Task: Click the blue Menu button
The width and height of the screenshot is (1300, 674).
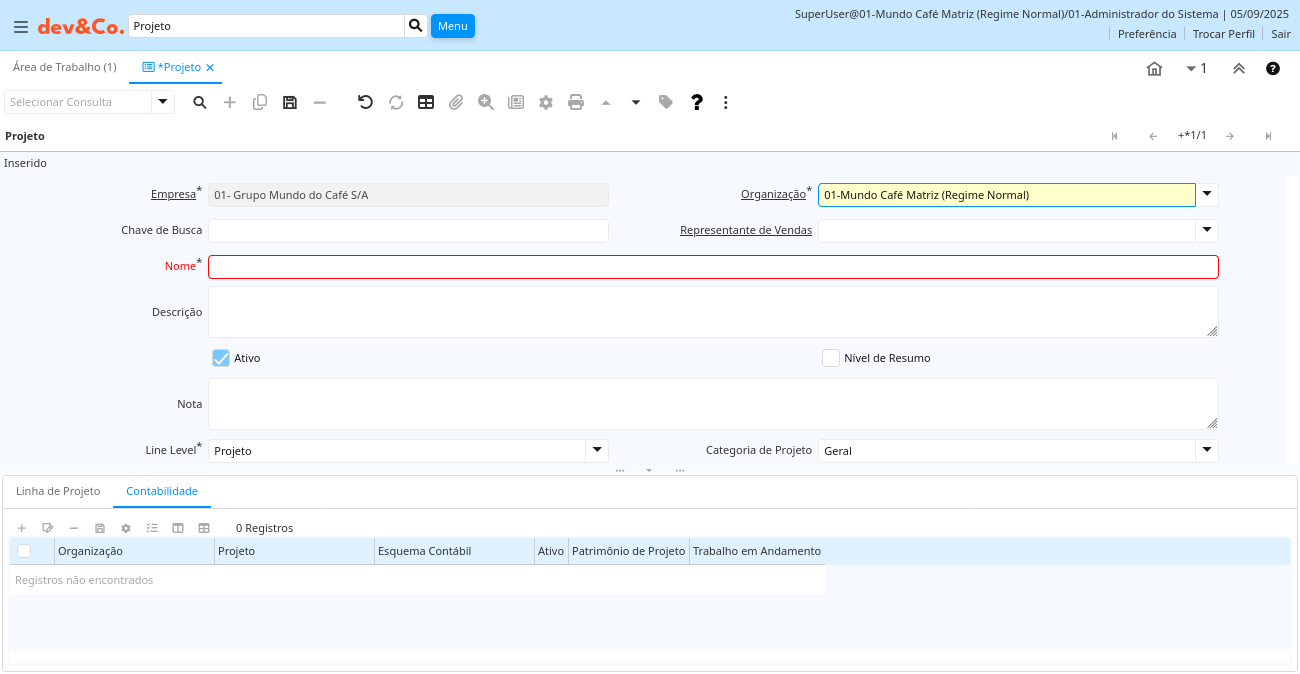Action: coord(452,26)
